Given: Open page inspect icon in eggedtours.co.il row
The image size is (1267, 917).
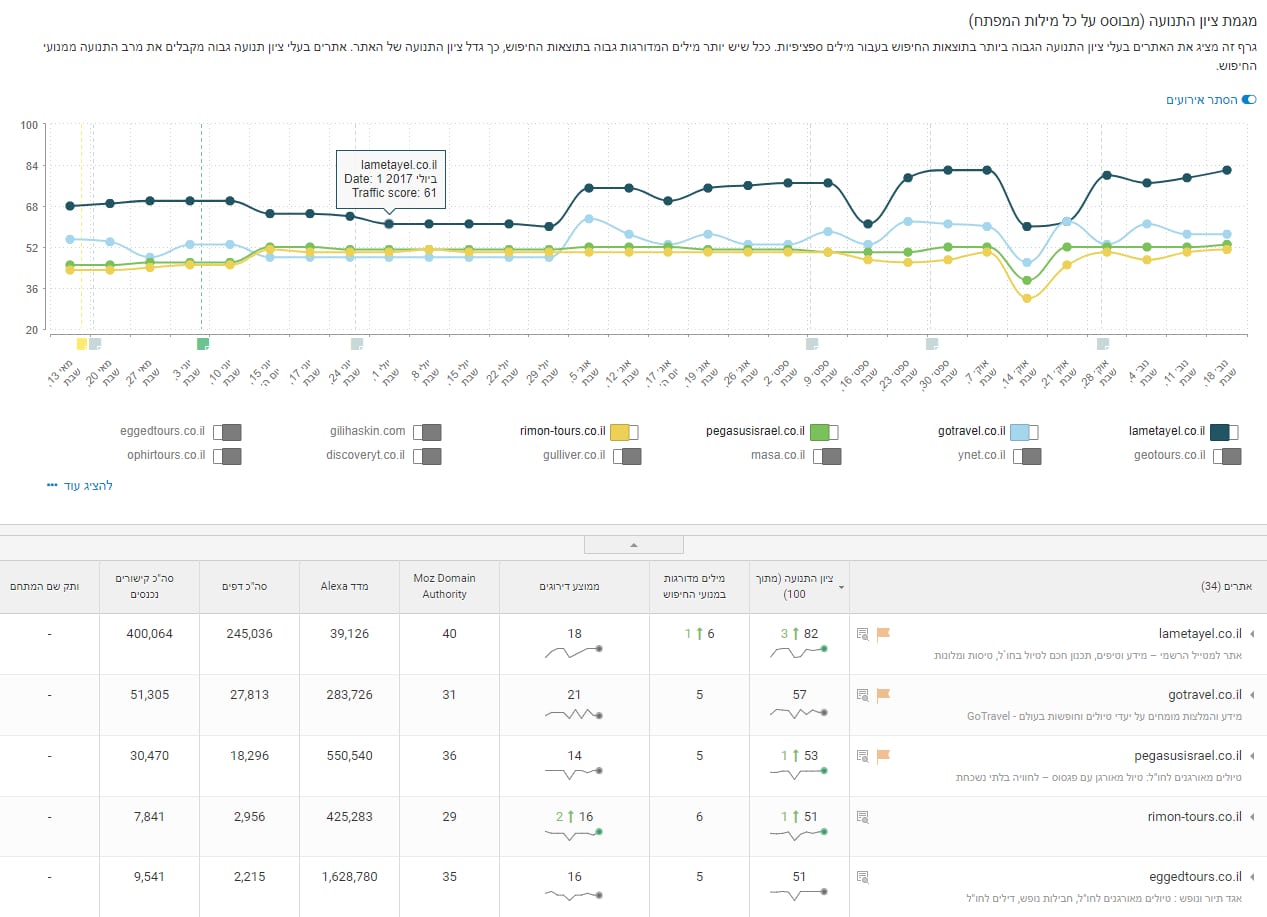Looking at the screenshot, I should tap(863, 878).
